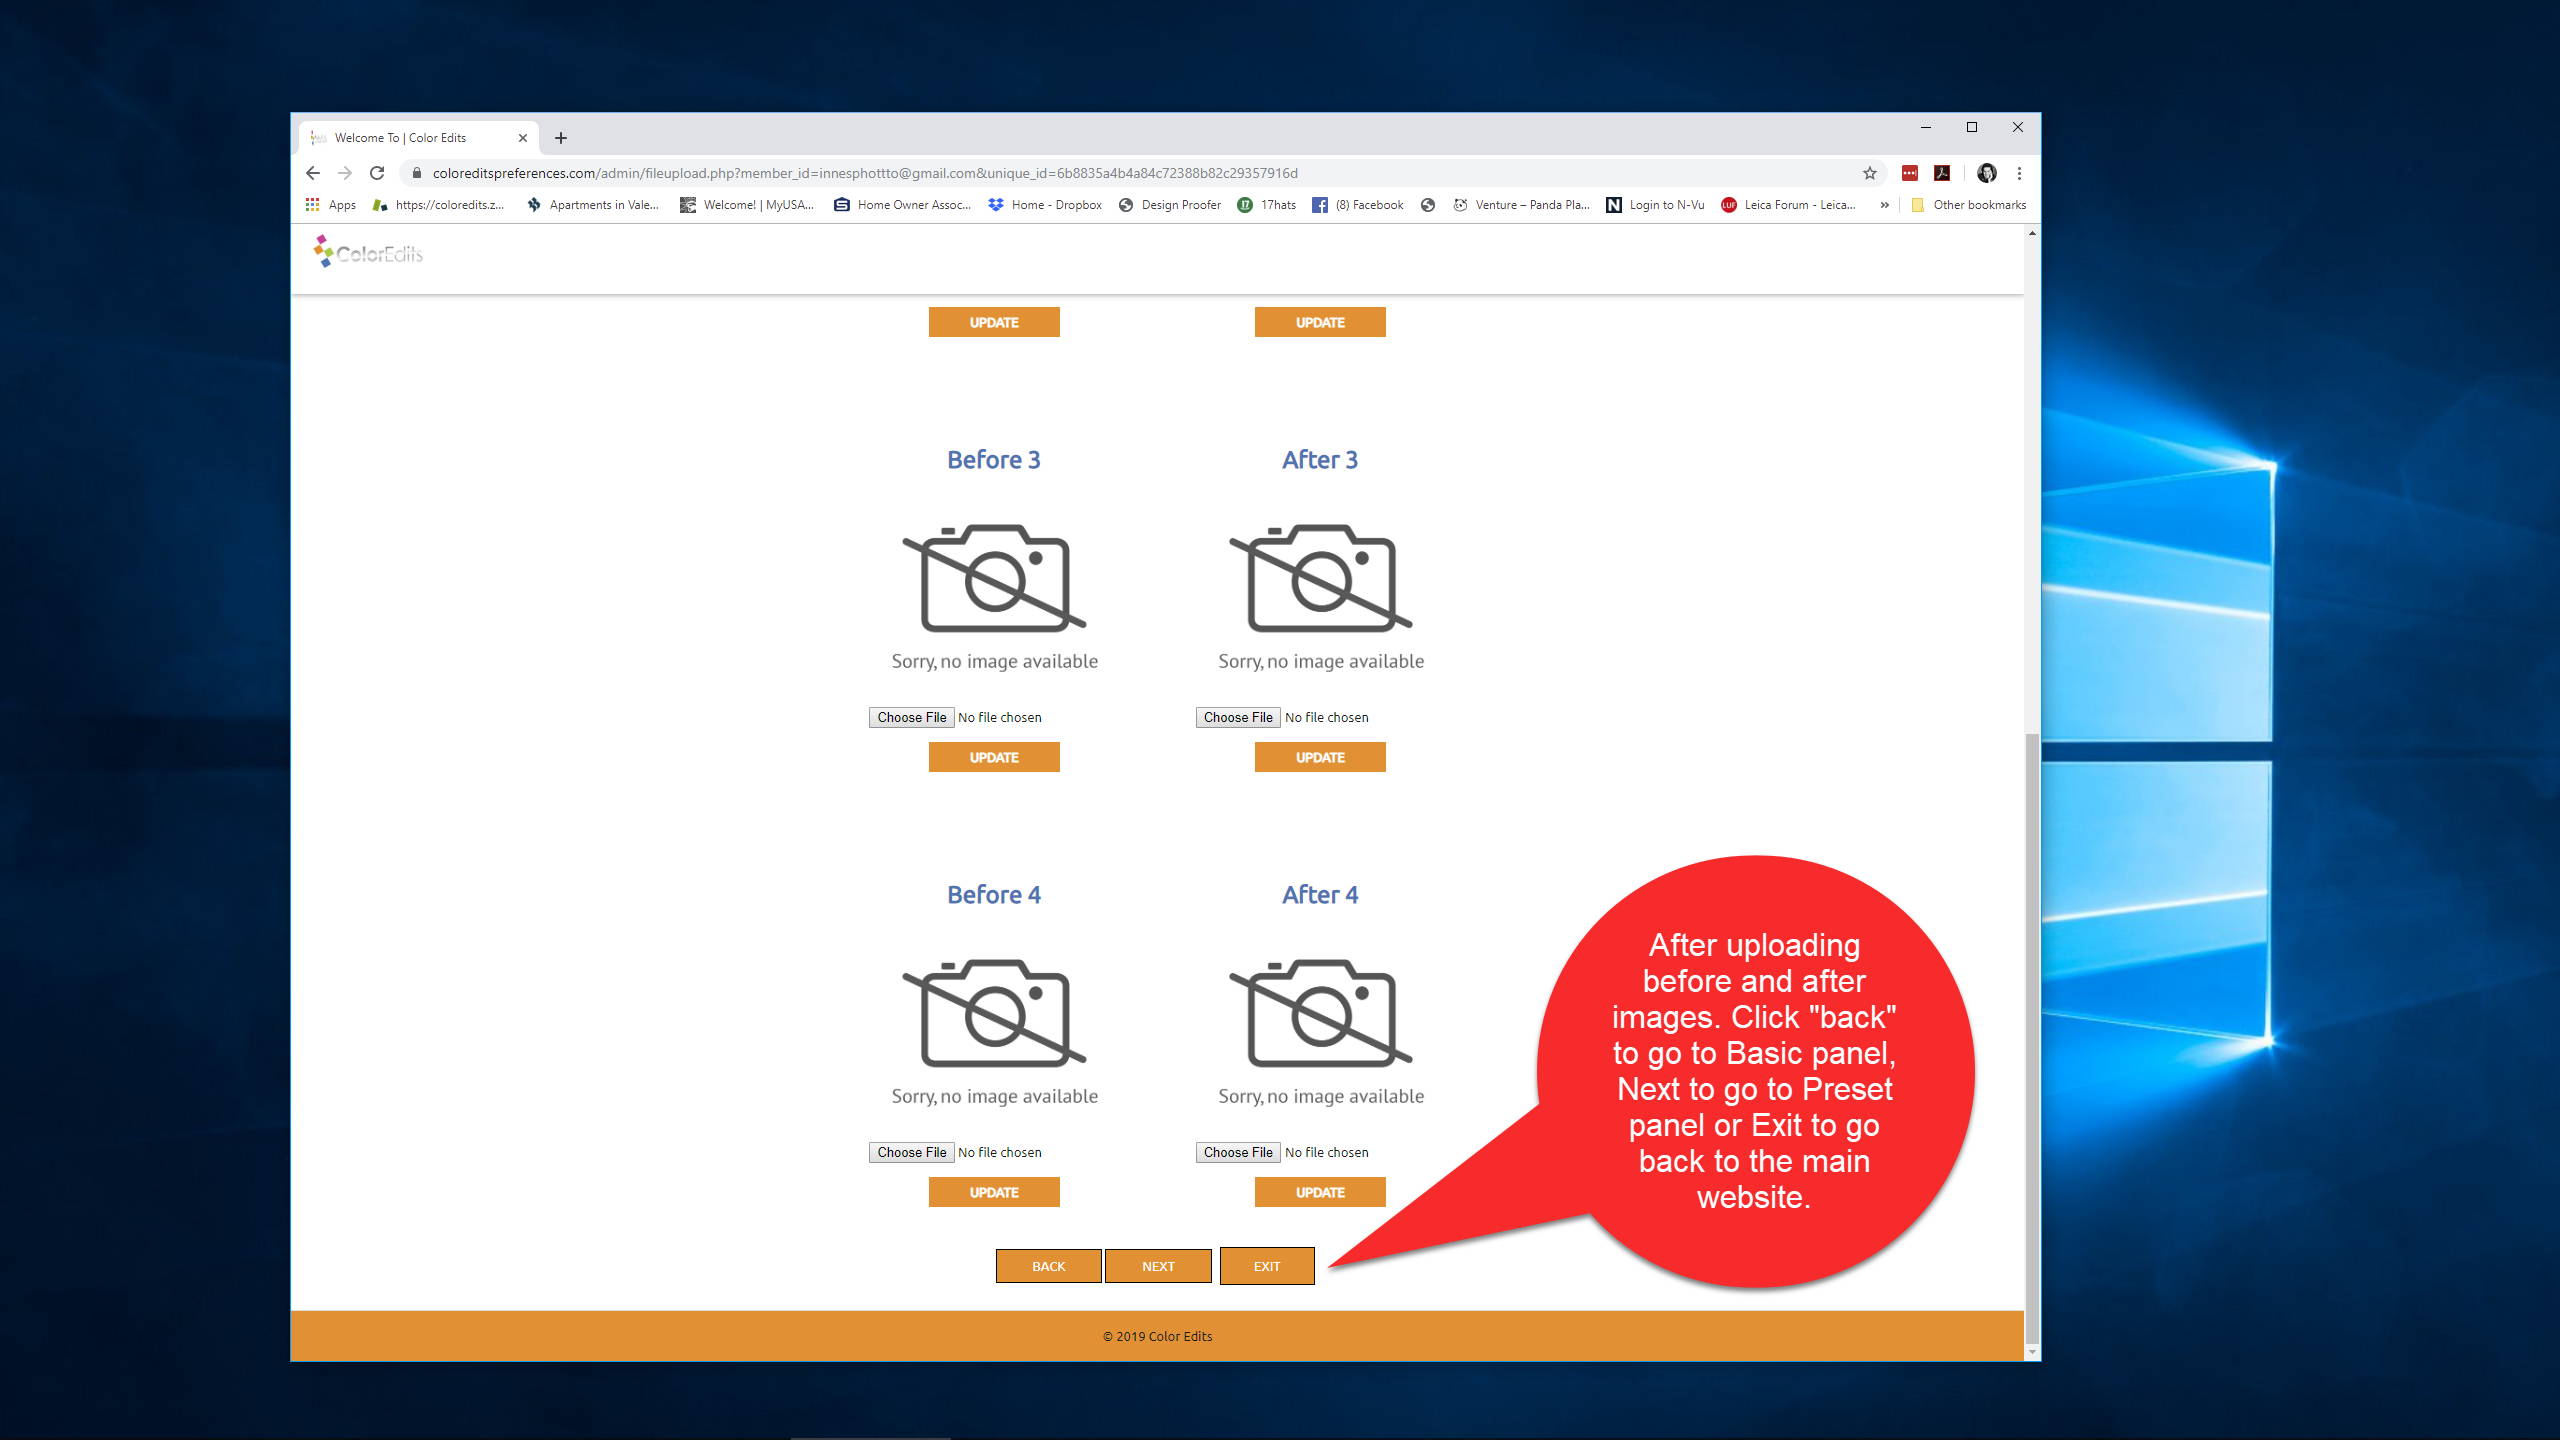Image resolution: width=2560 pixels, height=1440 pixels.
Task: Open the Apps bookmark
Action: click(331, 205)
